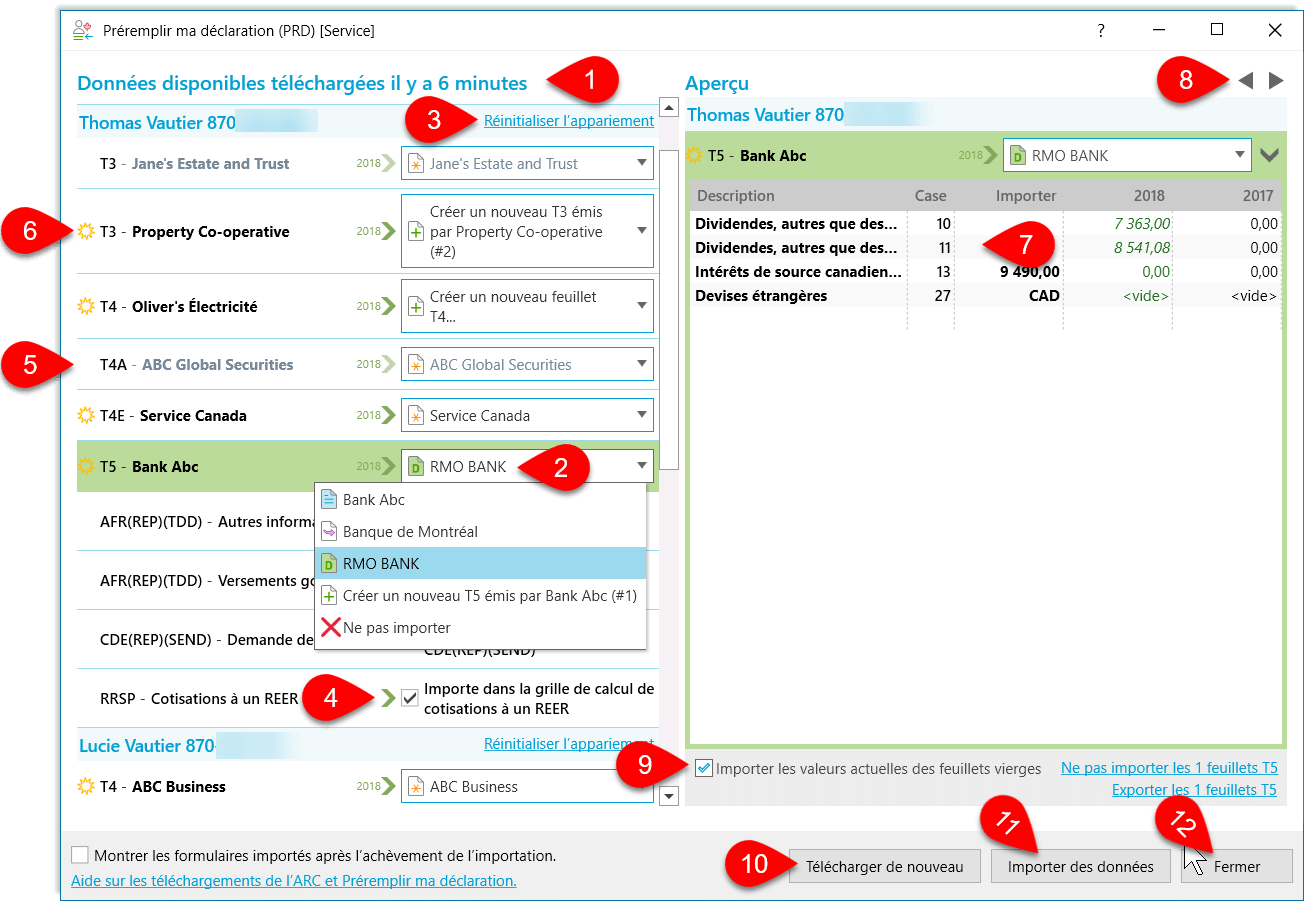The width and height of the screenshot is (1304, 901).
Task: Click the Exporter les 1 feuillets T5 link
Action: point(1194,790)
